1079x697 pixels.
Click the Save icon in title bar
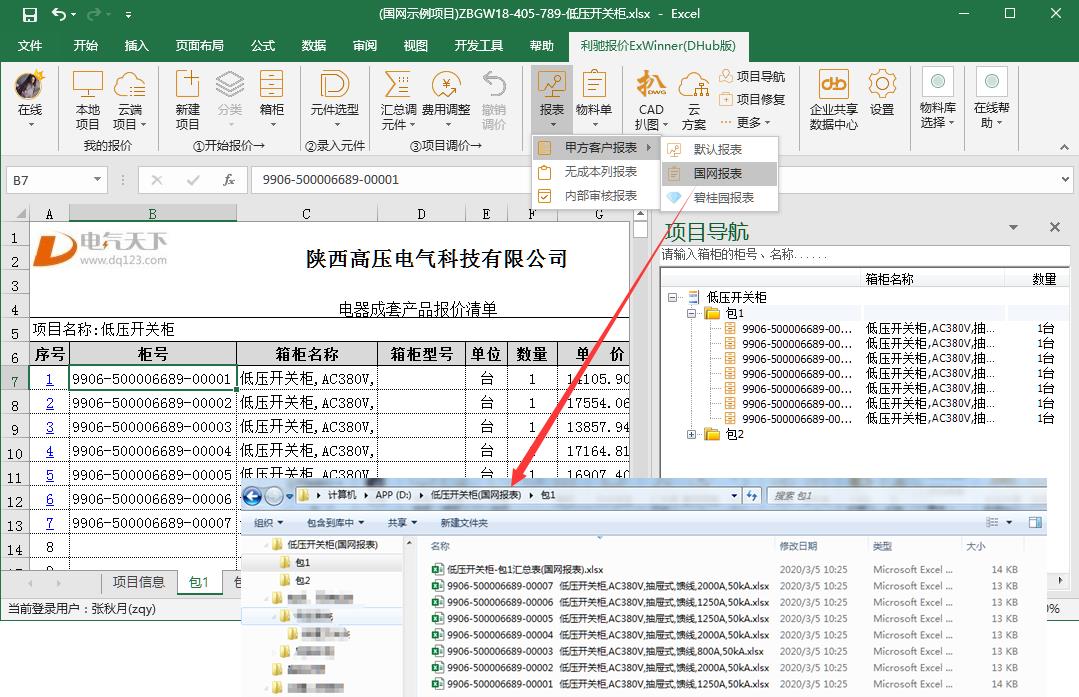coord(30,14)
